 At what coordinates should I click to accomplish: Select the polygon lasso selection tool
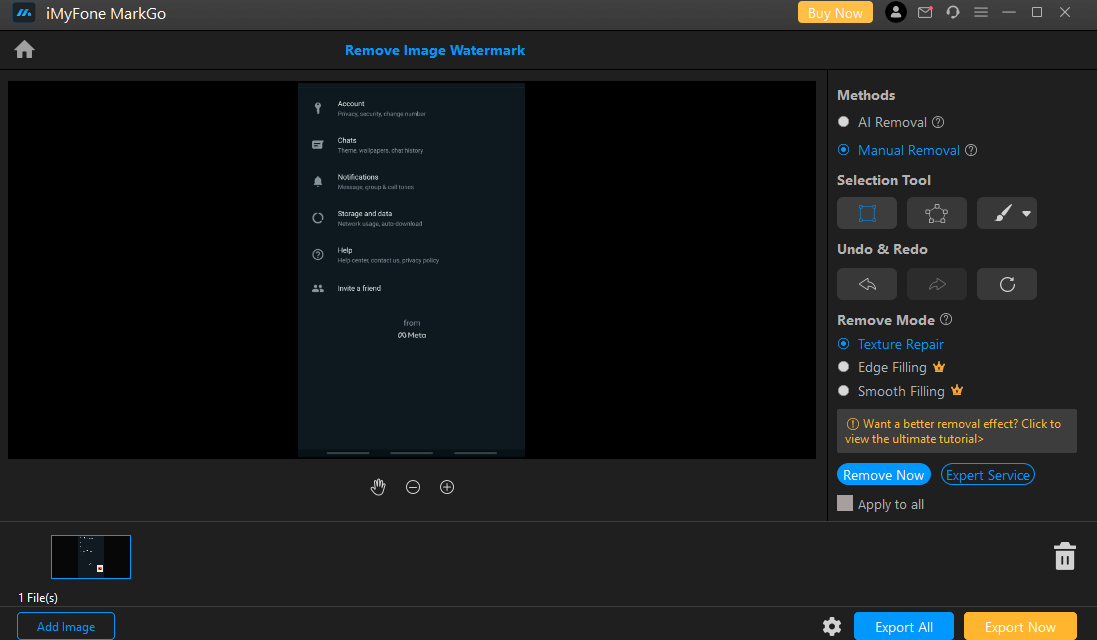(x=937, y=213)
